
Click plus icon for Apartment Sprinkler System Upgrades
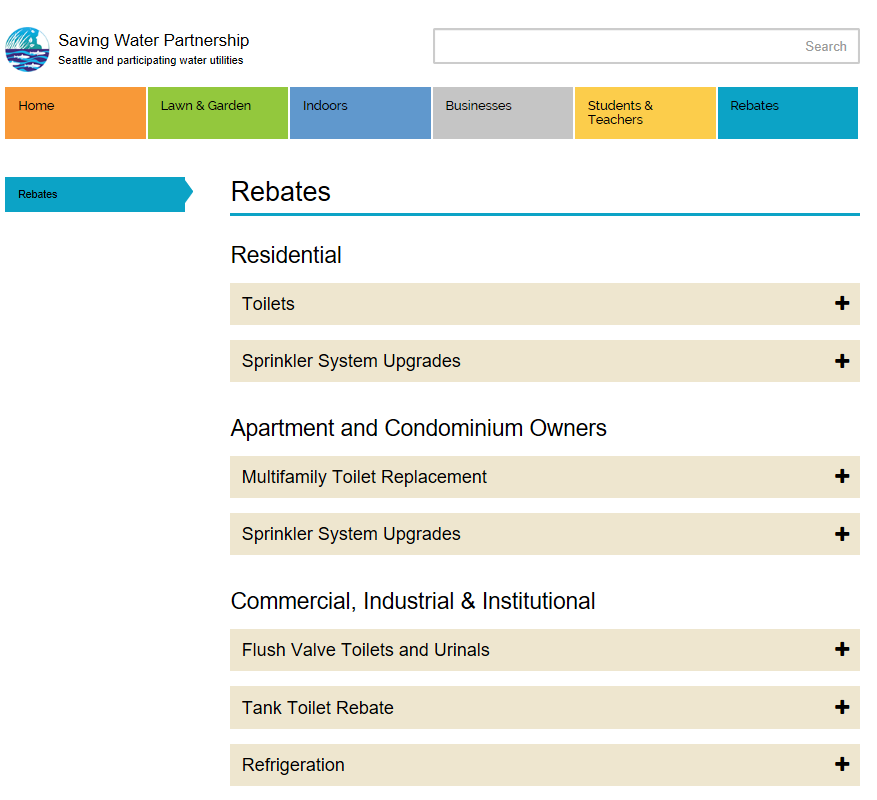click(x=842, y=534)
